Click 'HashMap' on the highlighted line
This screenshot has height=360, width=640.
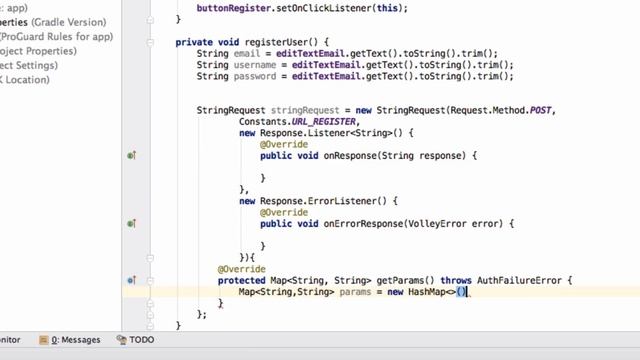coord(427,292)
